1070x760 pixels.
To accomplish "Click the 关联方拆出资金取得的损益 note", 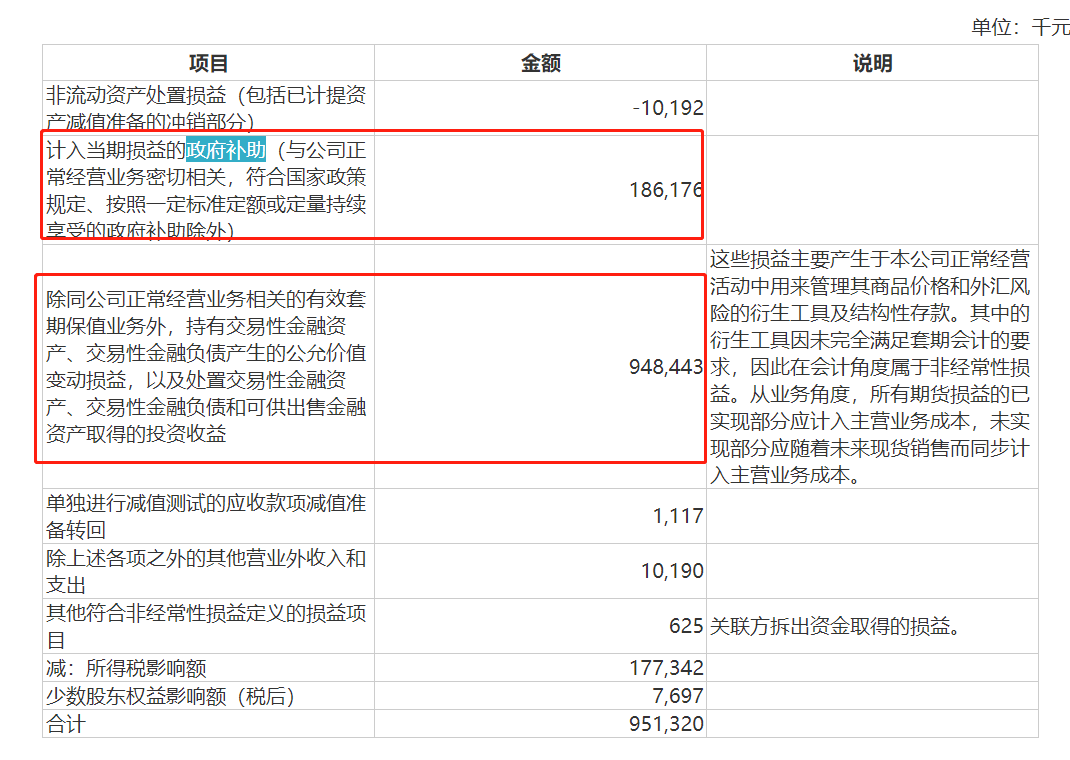I will [x=835, y=627].
